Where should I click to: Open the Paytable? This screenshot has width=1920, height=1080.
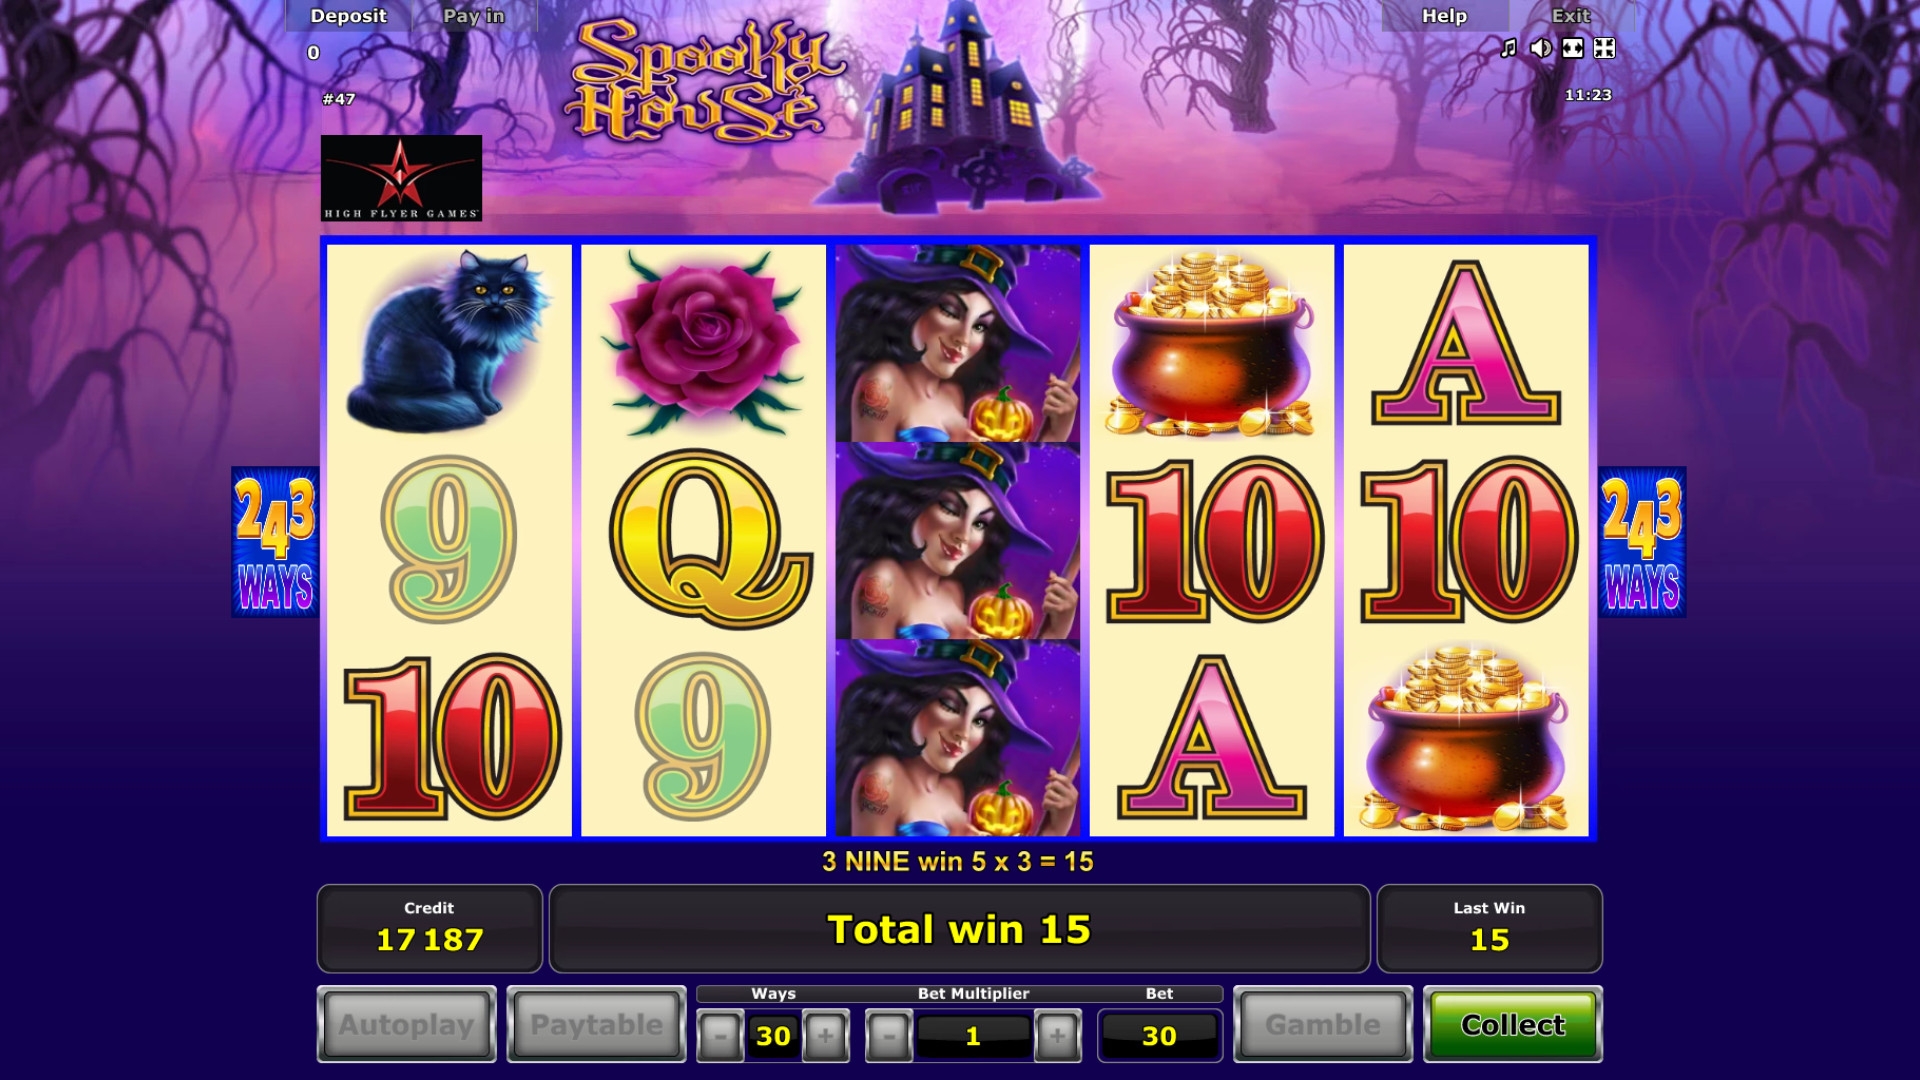597,1024
